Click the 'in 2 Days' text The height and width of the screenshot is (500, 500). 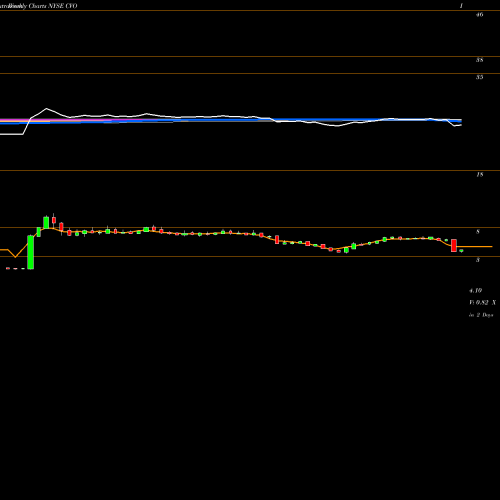click(481, 315)
